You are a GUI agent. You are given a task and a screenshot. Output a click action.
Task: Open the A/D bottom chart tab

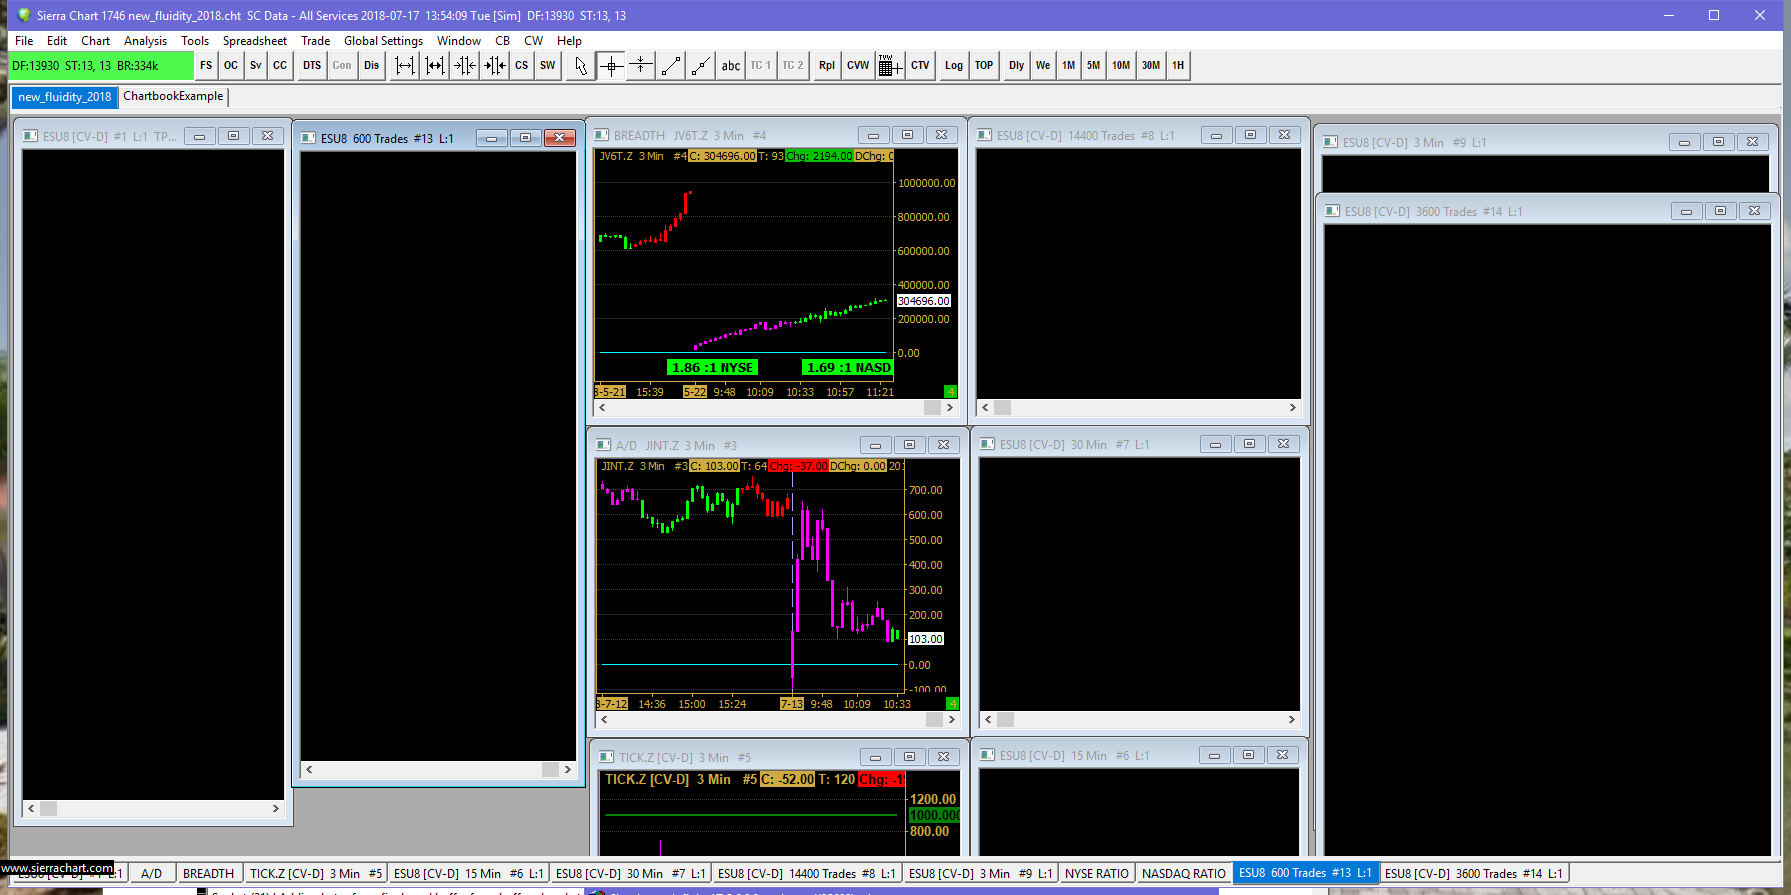tap(151, 874)
